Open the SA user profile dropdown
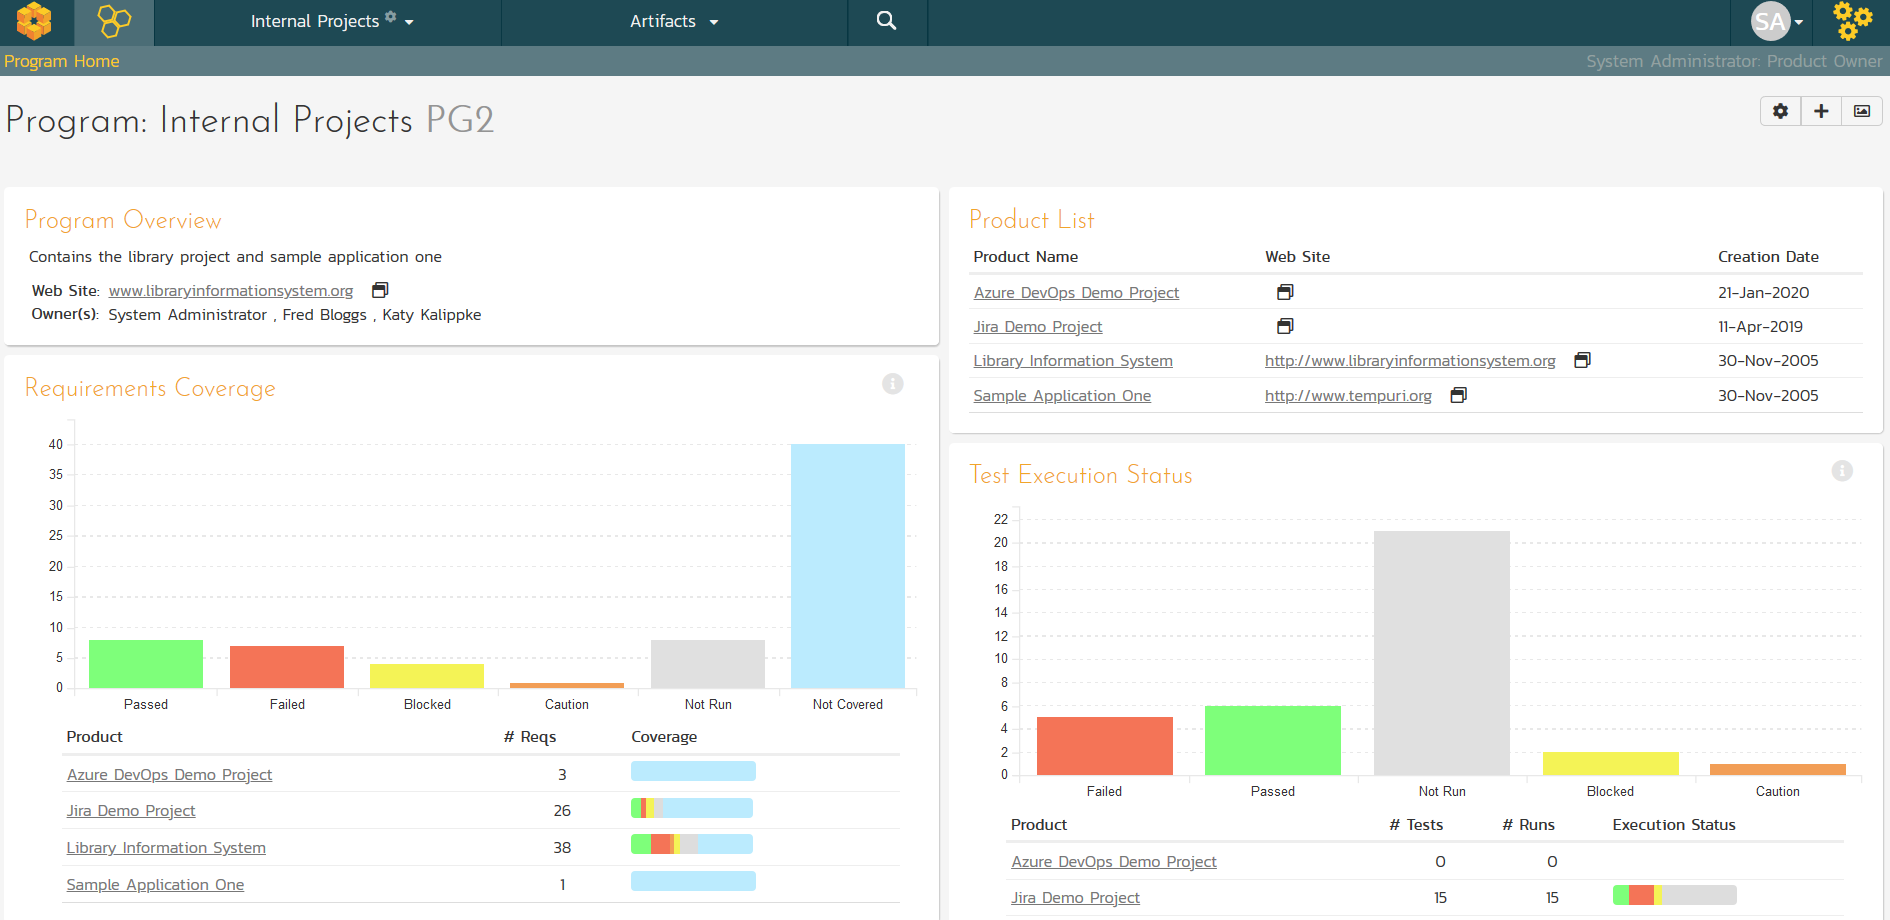 pyautogui.click(x=1777, y=21)
